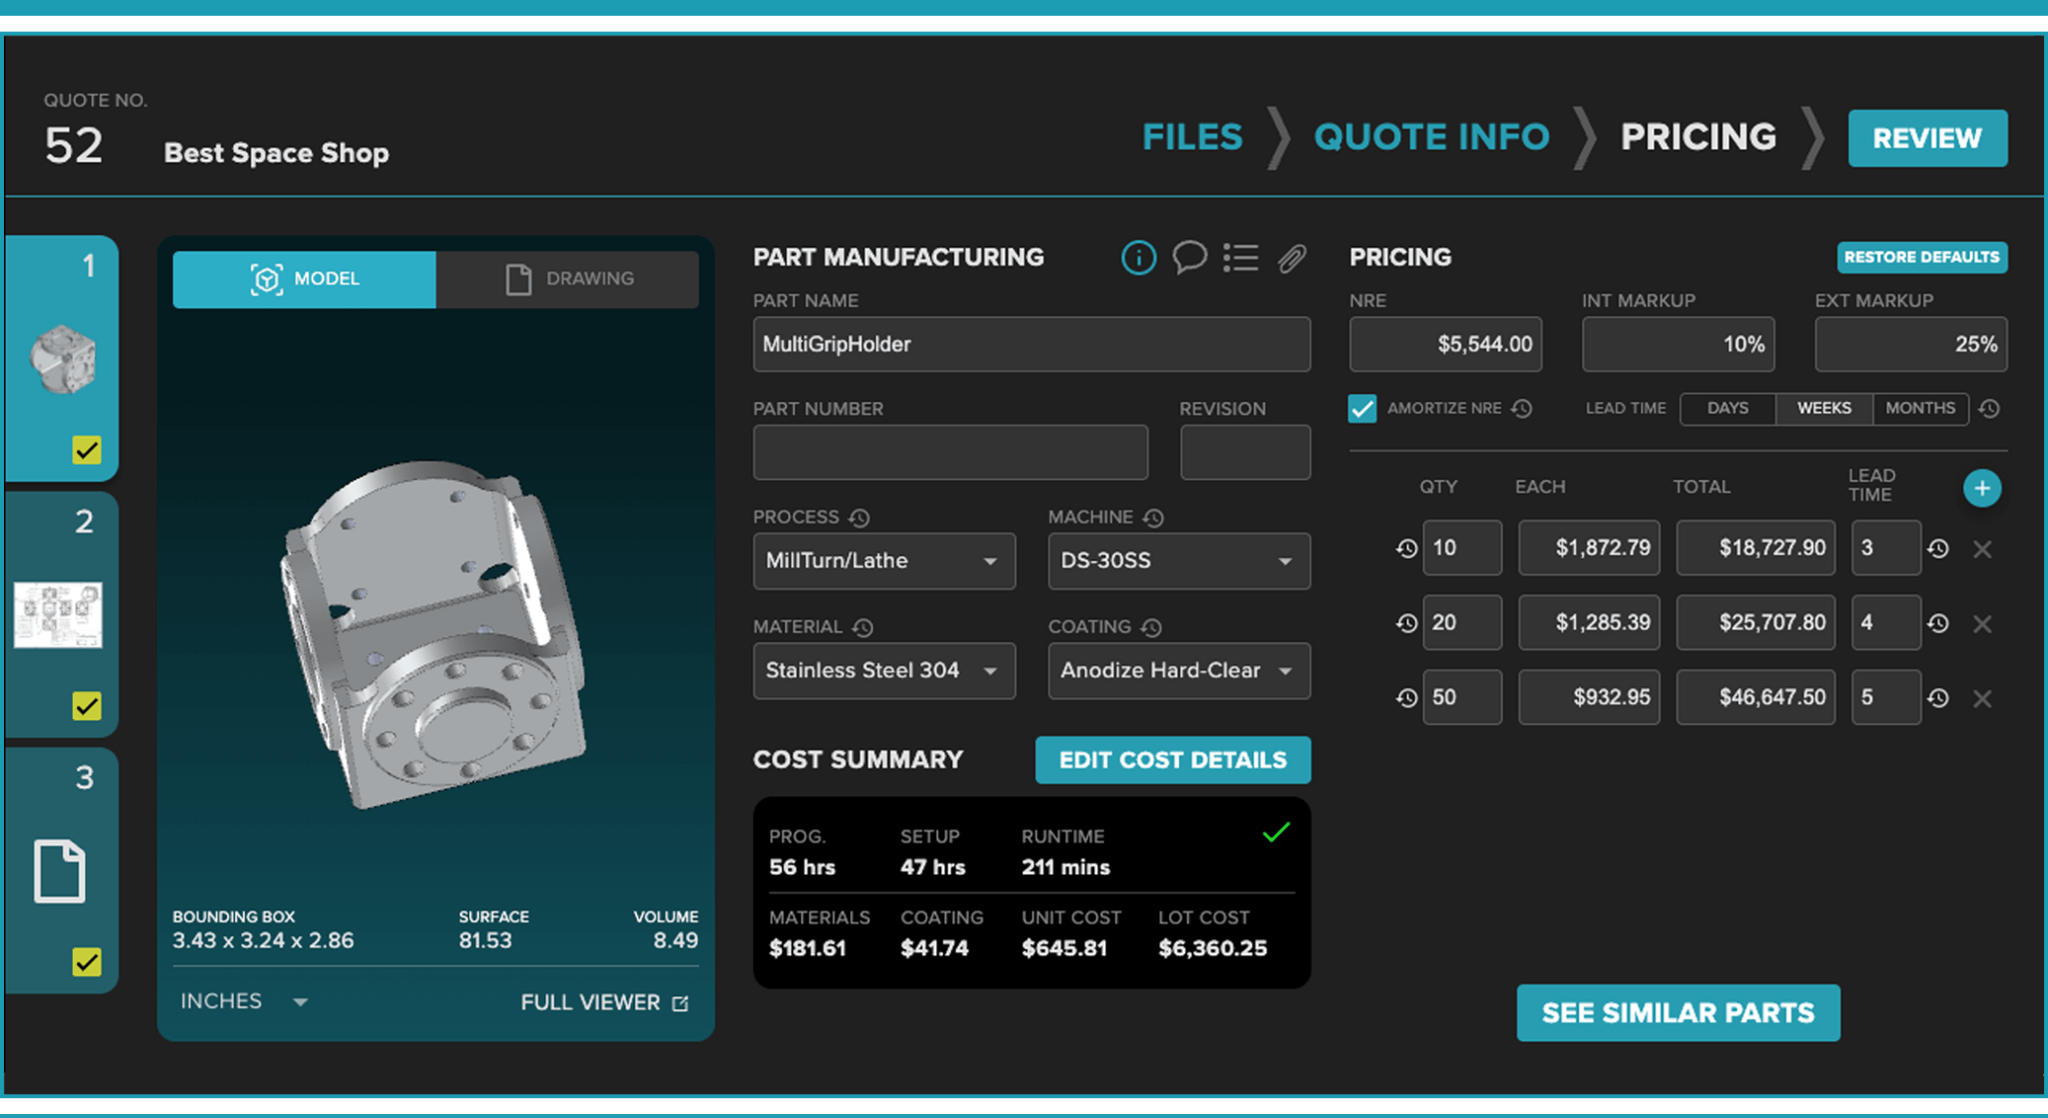The image size is (2048, 1118).
Task: Click history icon next to Coating
Action: [x=1151, y=627]
